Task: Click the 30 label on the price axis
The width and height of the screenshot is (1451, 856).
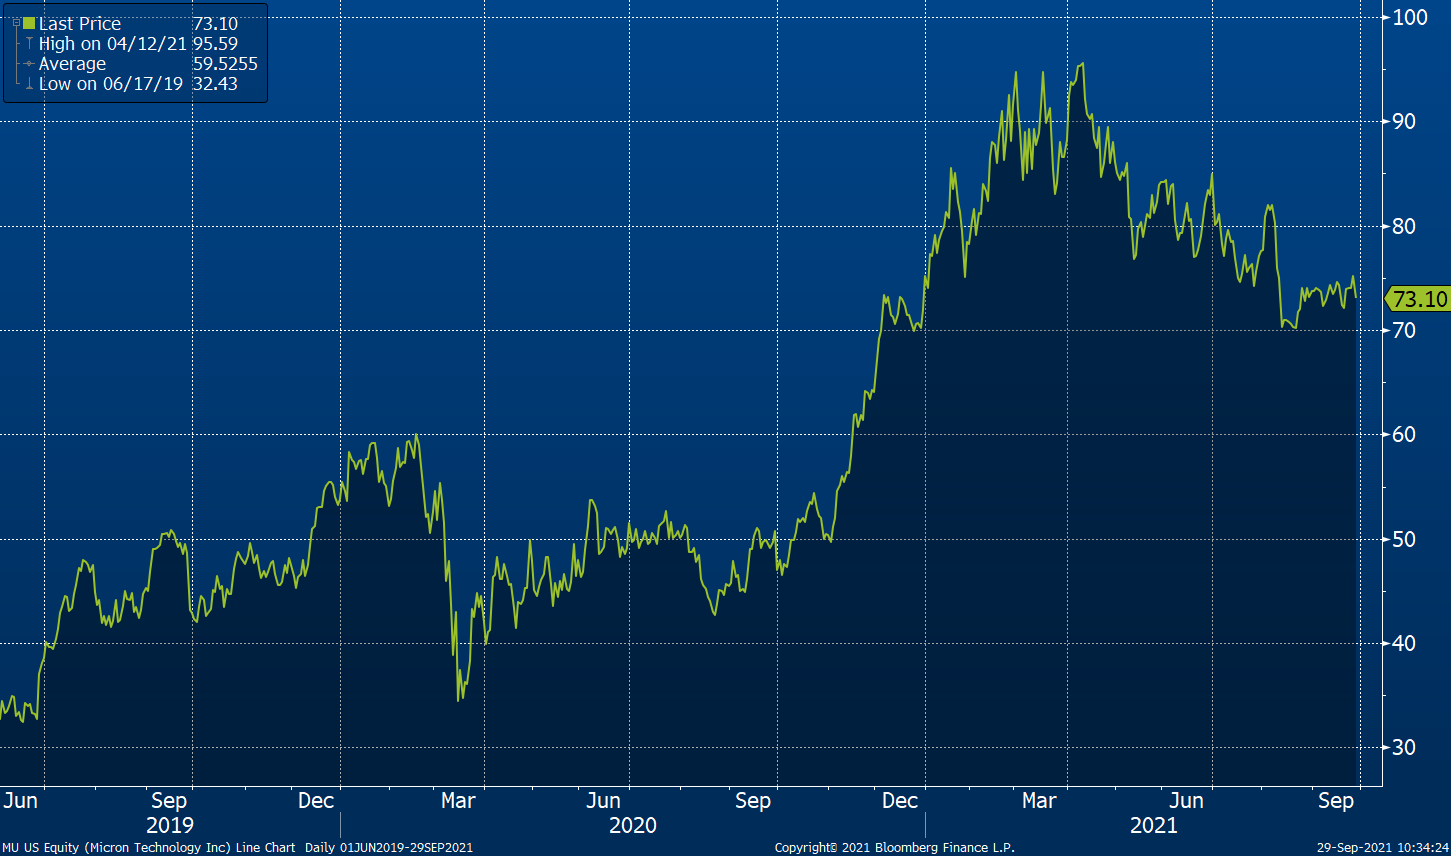Action: (1404, 747)
